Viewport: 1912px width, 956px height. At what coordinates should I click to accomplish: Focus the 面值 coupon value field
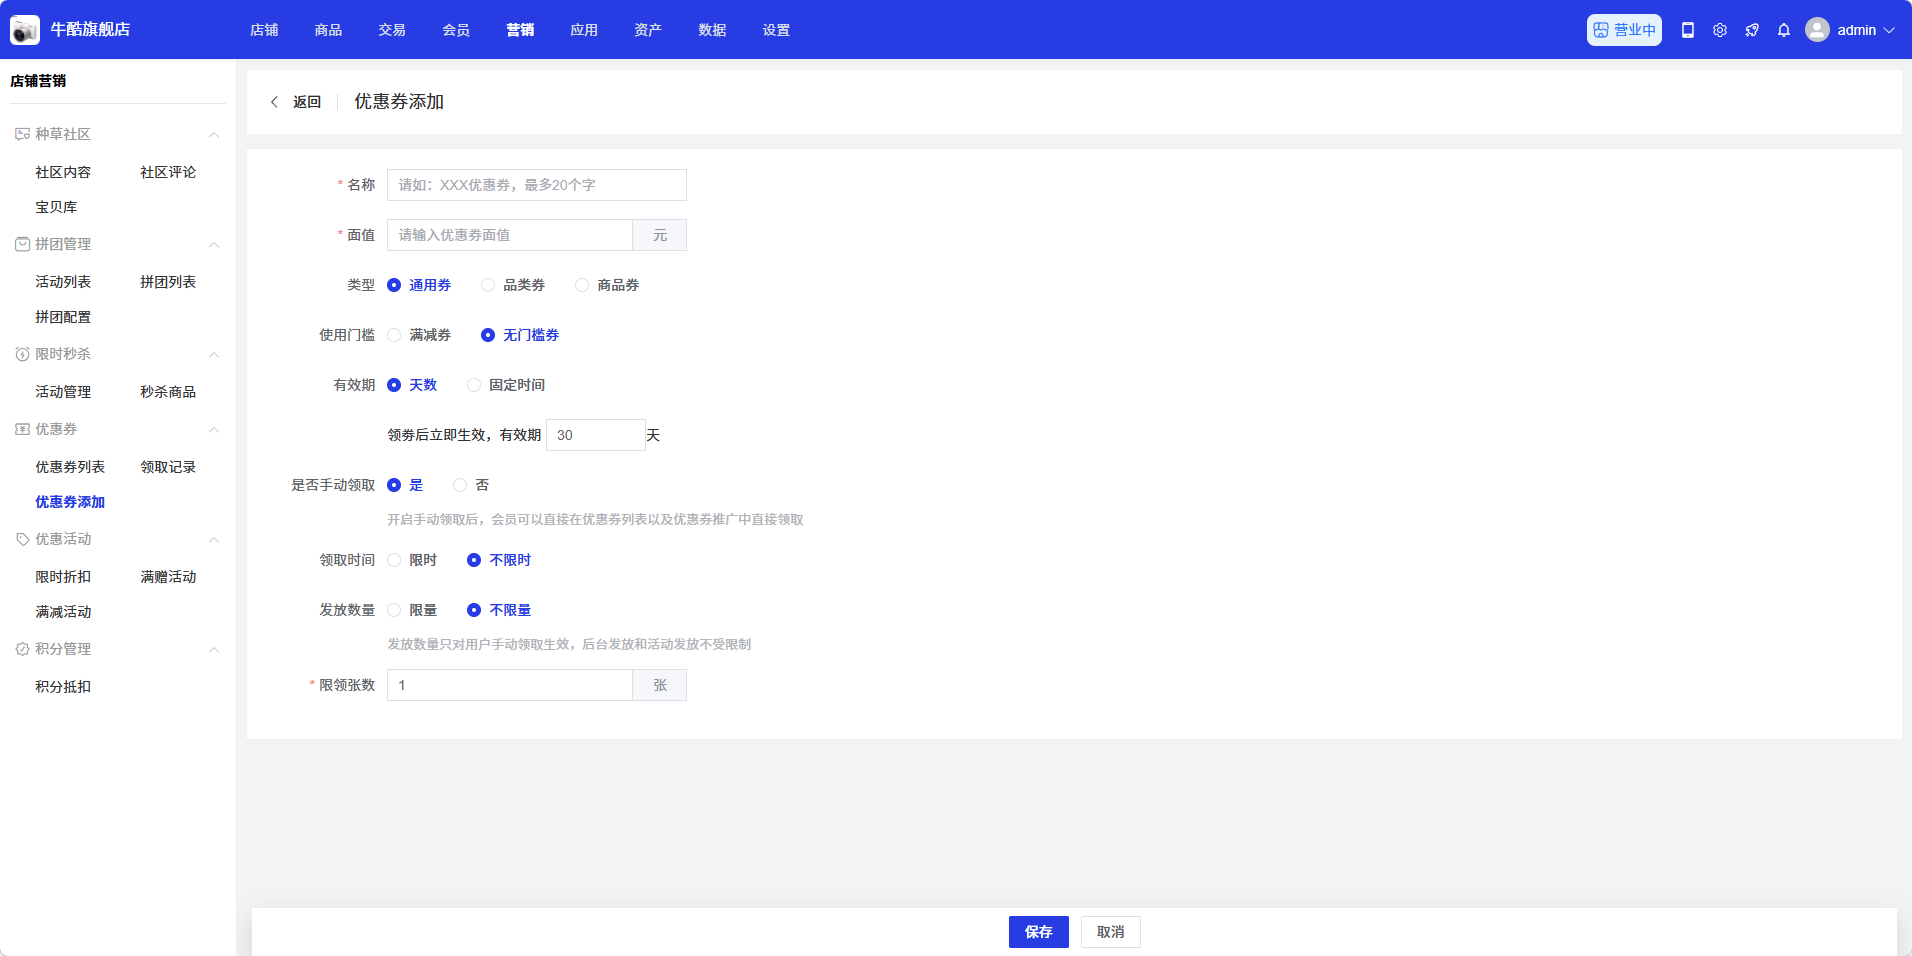[510, 235]
